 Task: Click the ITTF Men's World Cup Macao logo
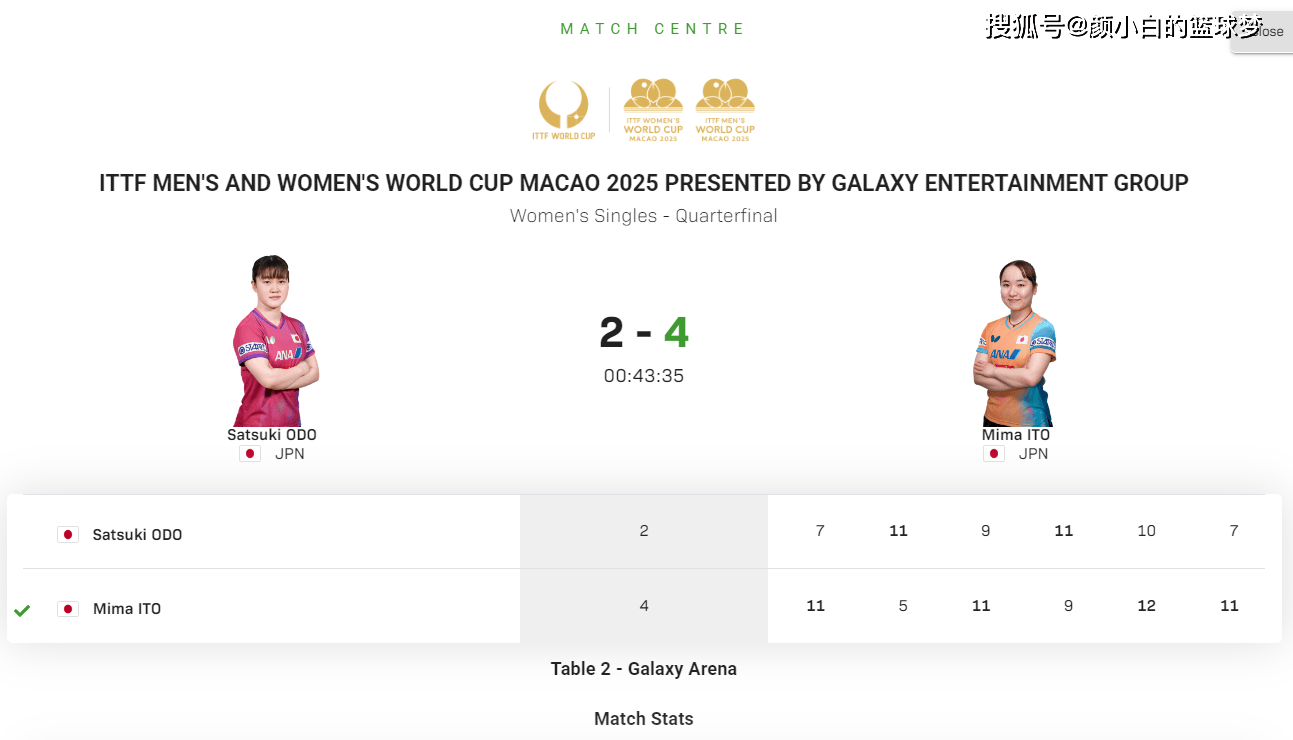point(725,110)
